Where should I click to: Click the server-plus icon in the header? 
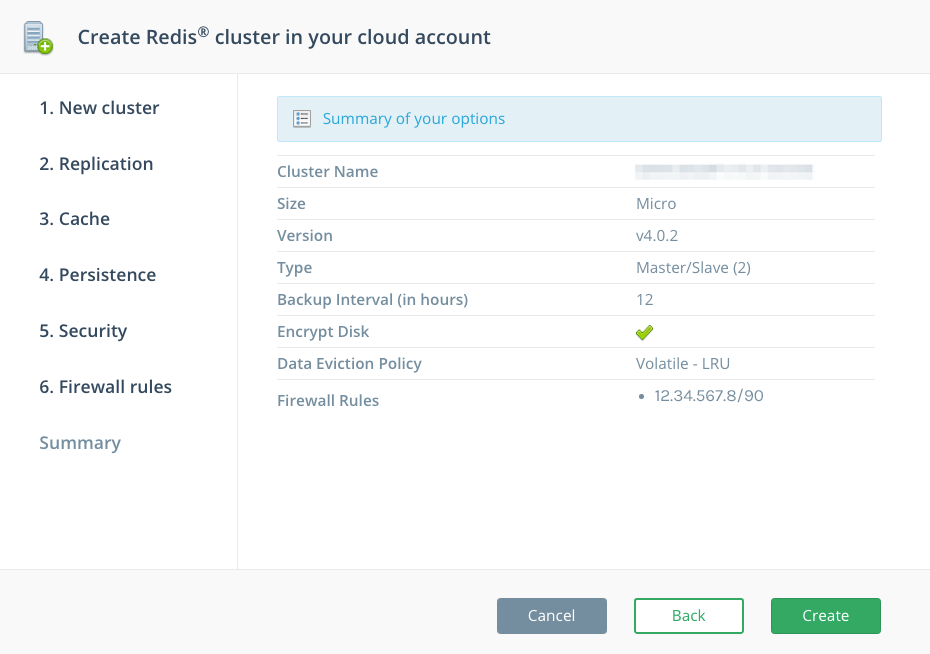coord(38,37)
